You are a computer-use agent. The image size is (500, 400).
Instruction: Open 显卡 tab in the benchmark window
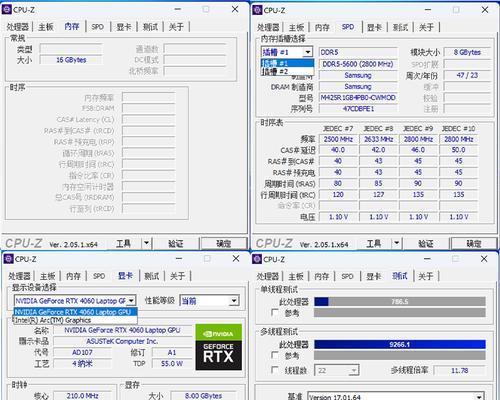374,276
